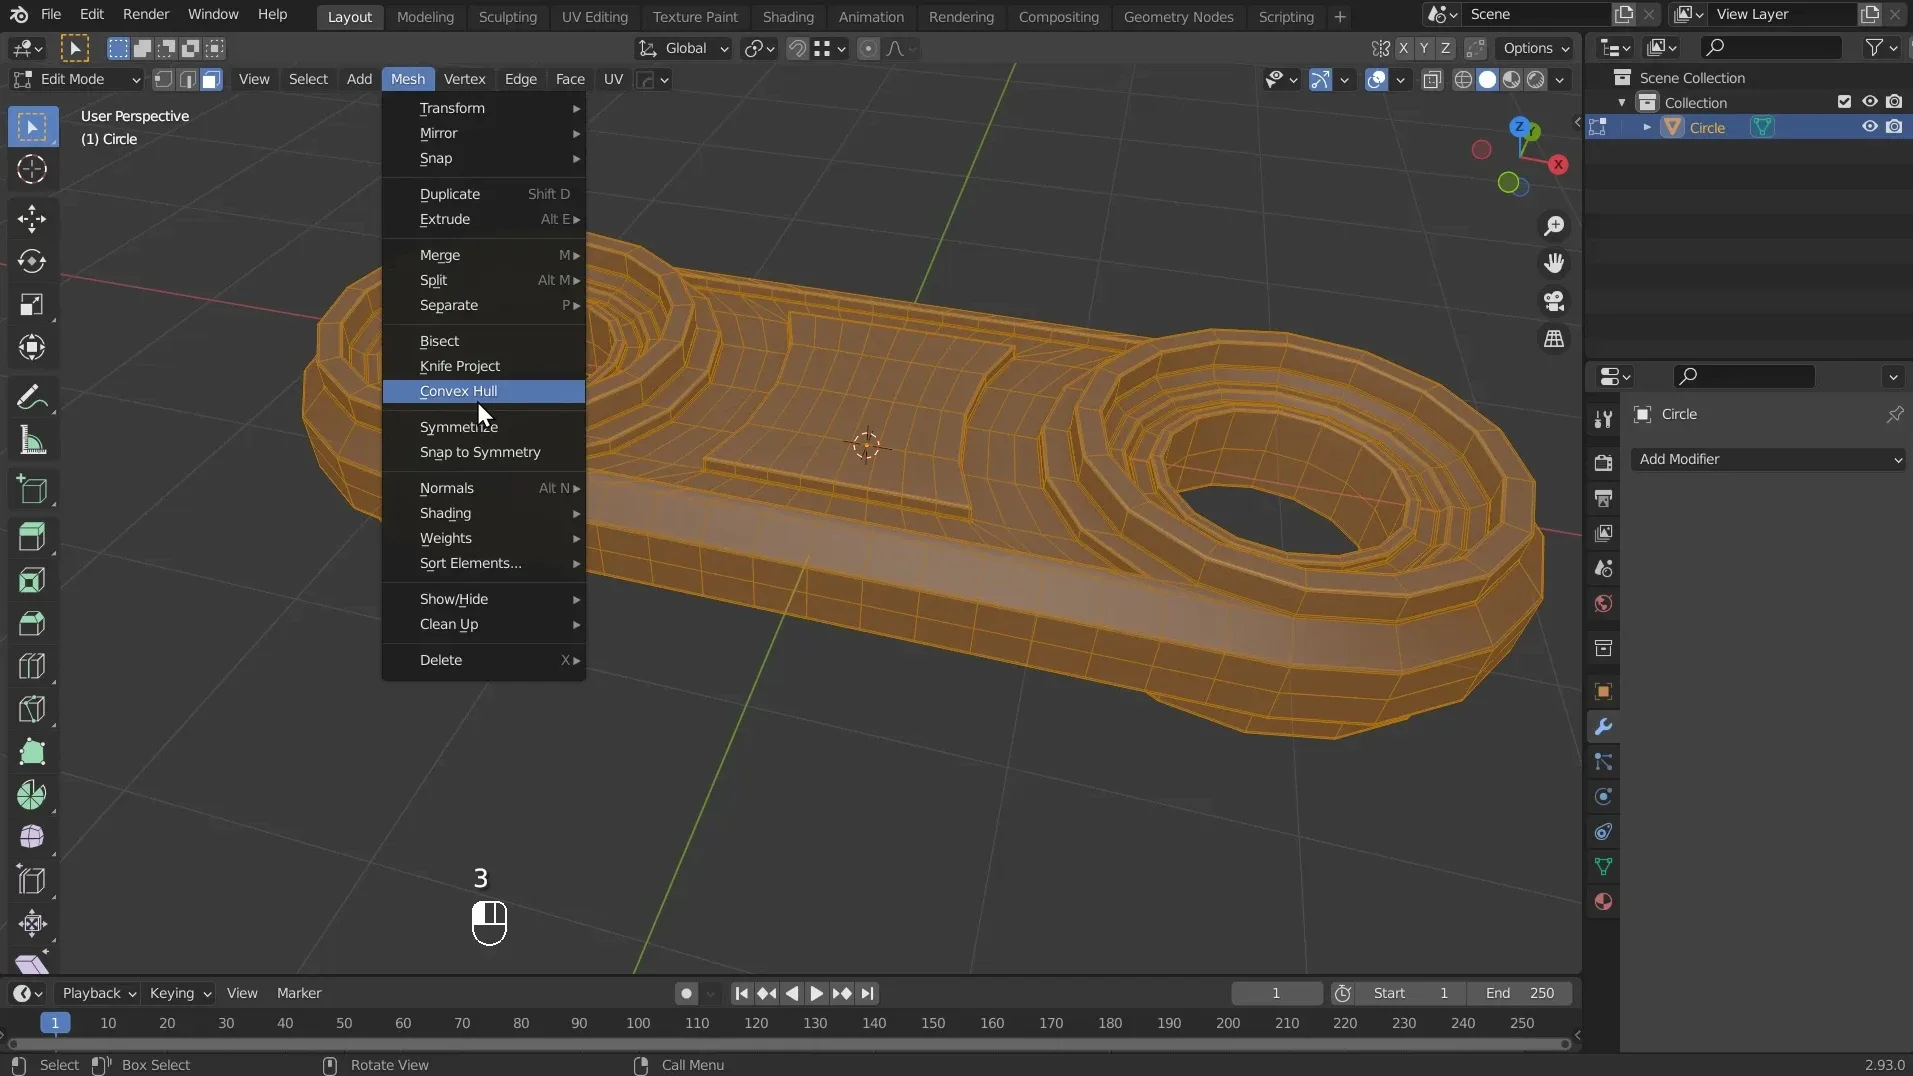Choose Convex Hull from the Mesh menu
This screenshot has height=1076, width=1913.
(458, 391)
